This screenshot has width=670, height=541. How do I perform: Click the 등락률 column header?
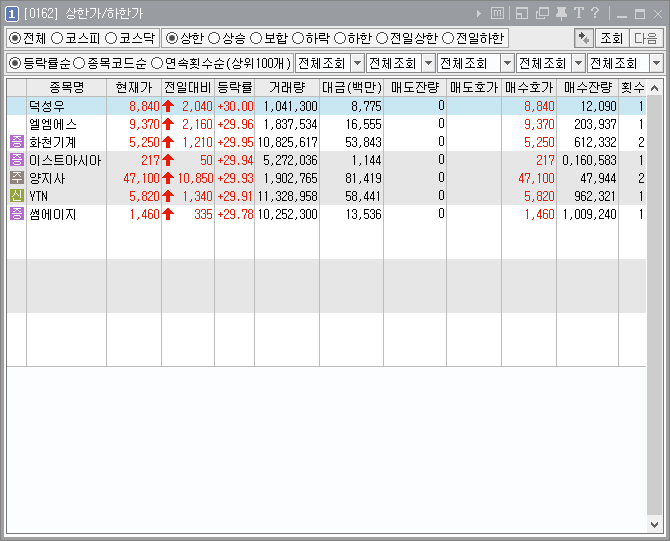tap(235, 88)
